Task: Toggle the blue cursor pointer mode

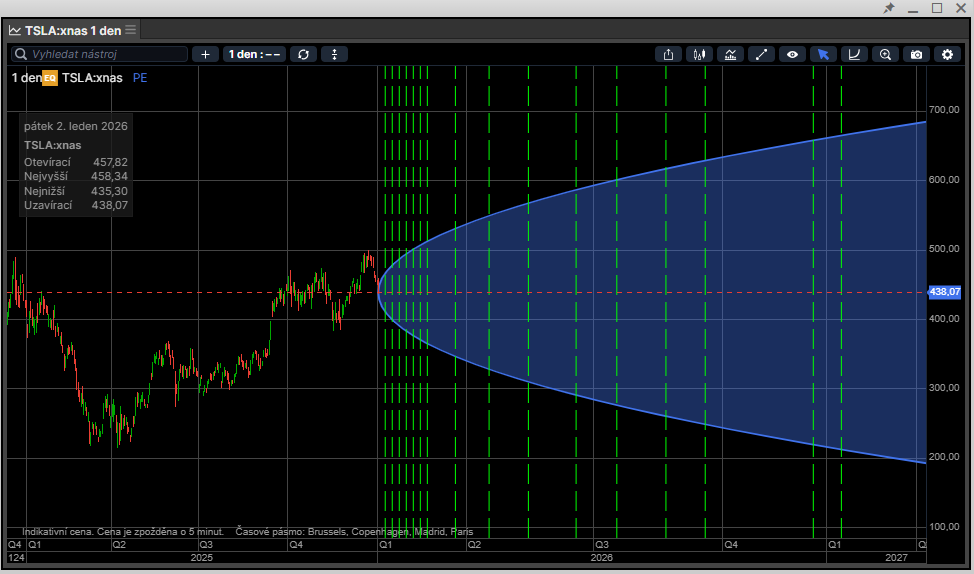Action: tap(823, 54)
